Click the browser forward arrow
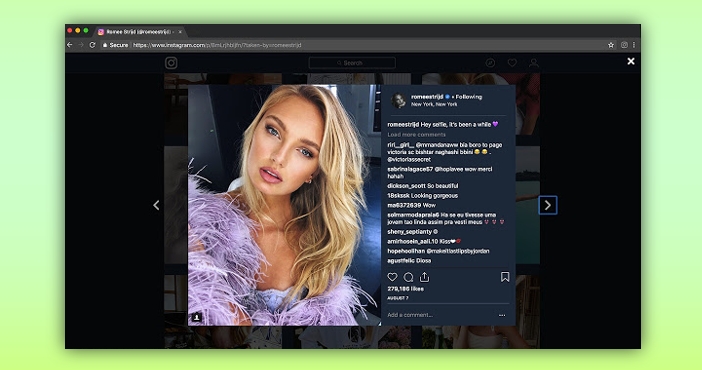The image size is (702, 370). point(81,45)
